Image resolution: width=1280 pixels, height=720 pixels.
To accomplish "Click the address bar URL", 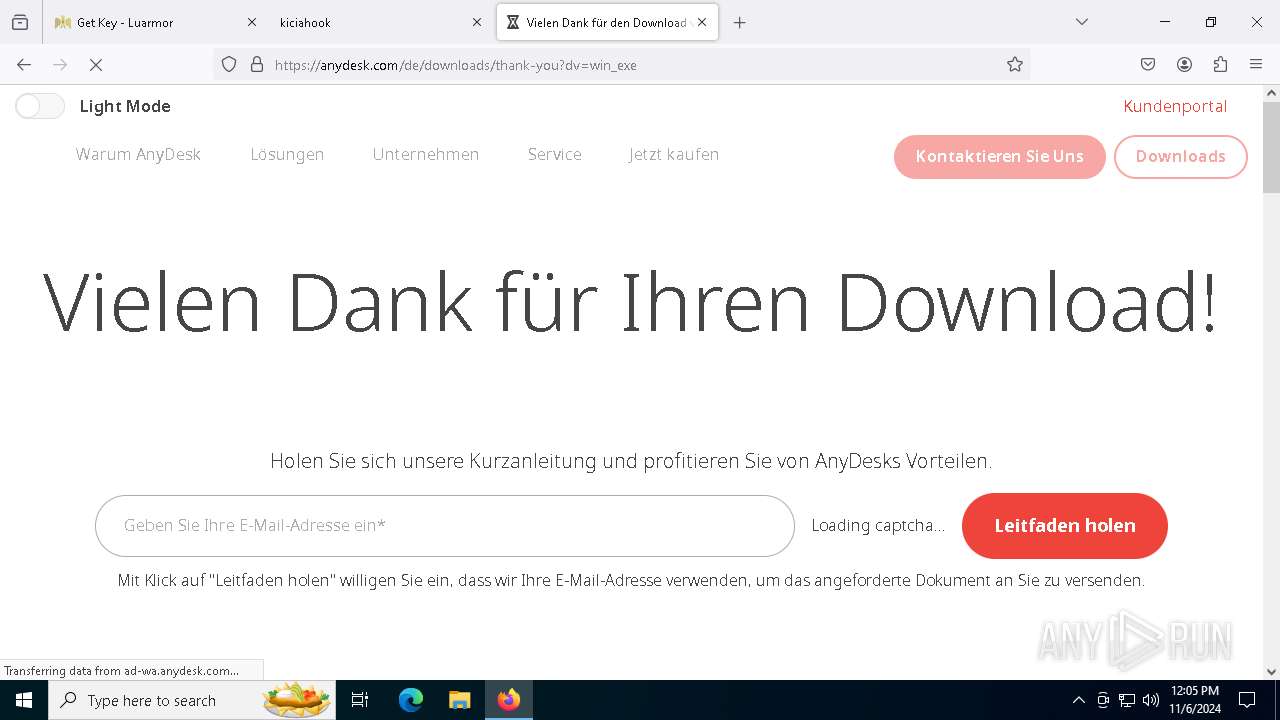I will [455, 65].
